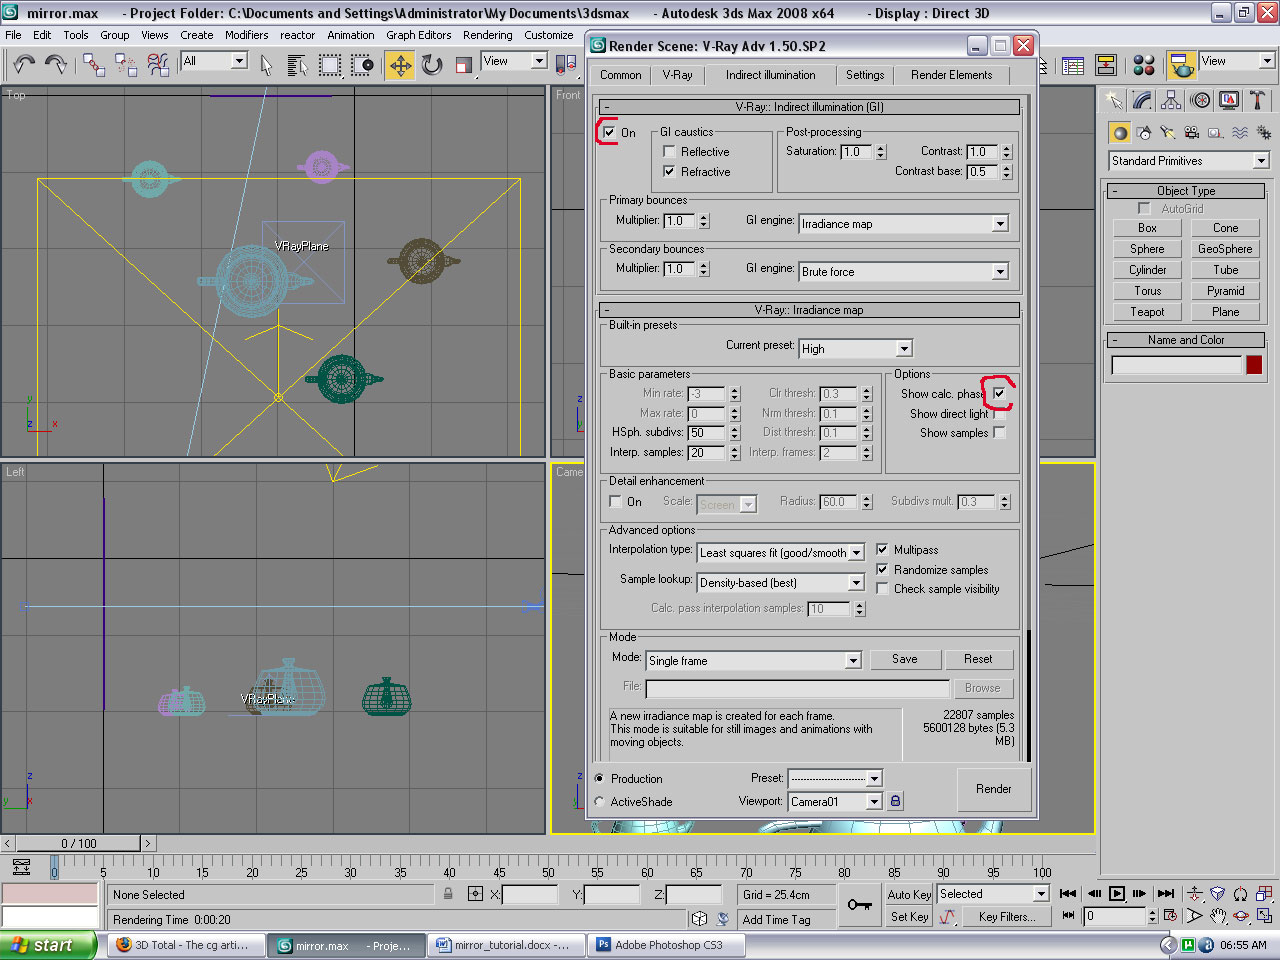The width and height of the screenshot is (1280, 960).
Task: Click the dark red object color swatch
Action: point(1254,365)
